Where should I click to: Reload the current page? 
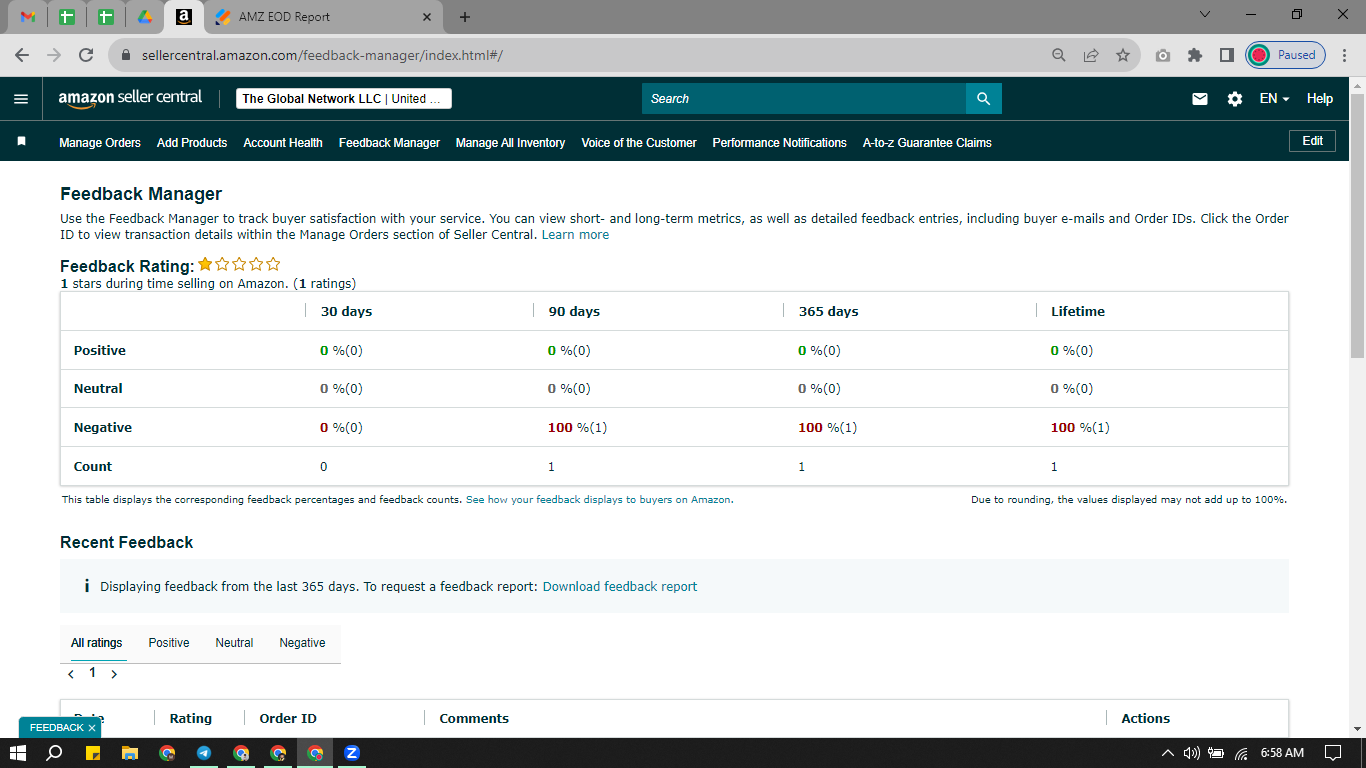86,55
